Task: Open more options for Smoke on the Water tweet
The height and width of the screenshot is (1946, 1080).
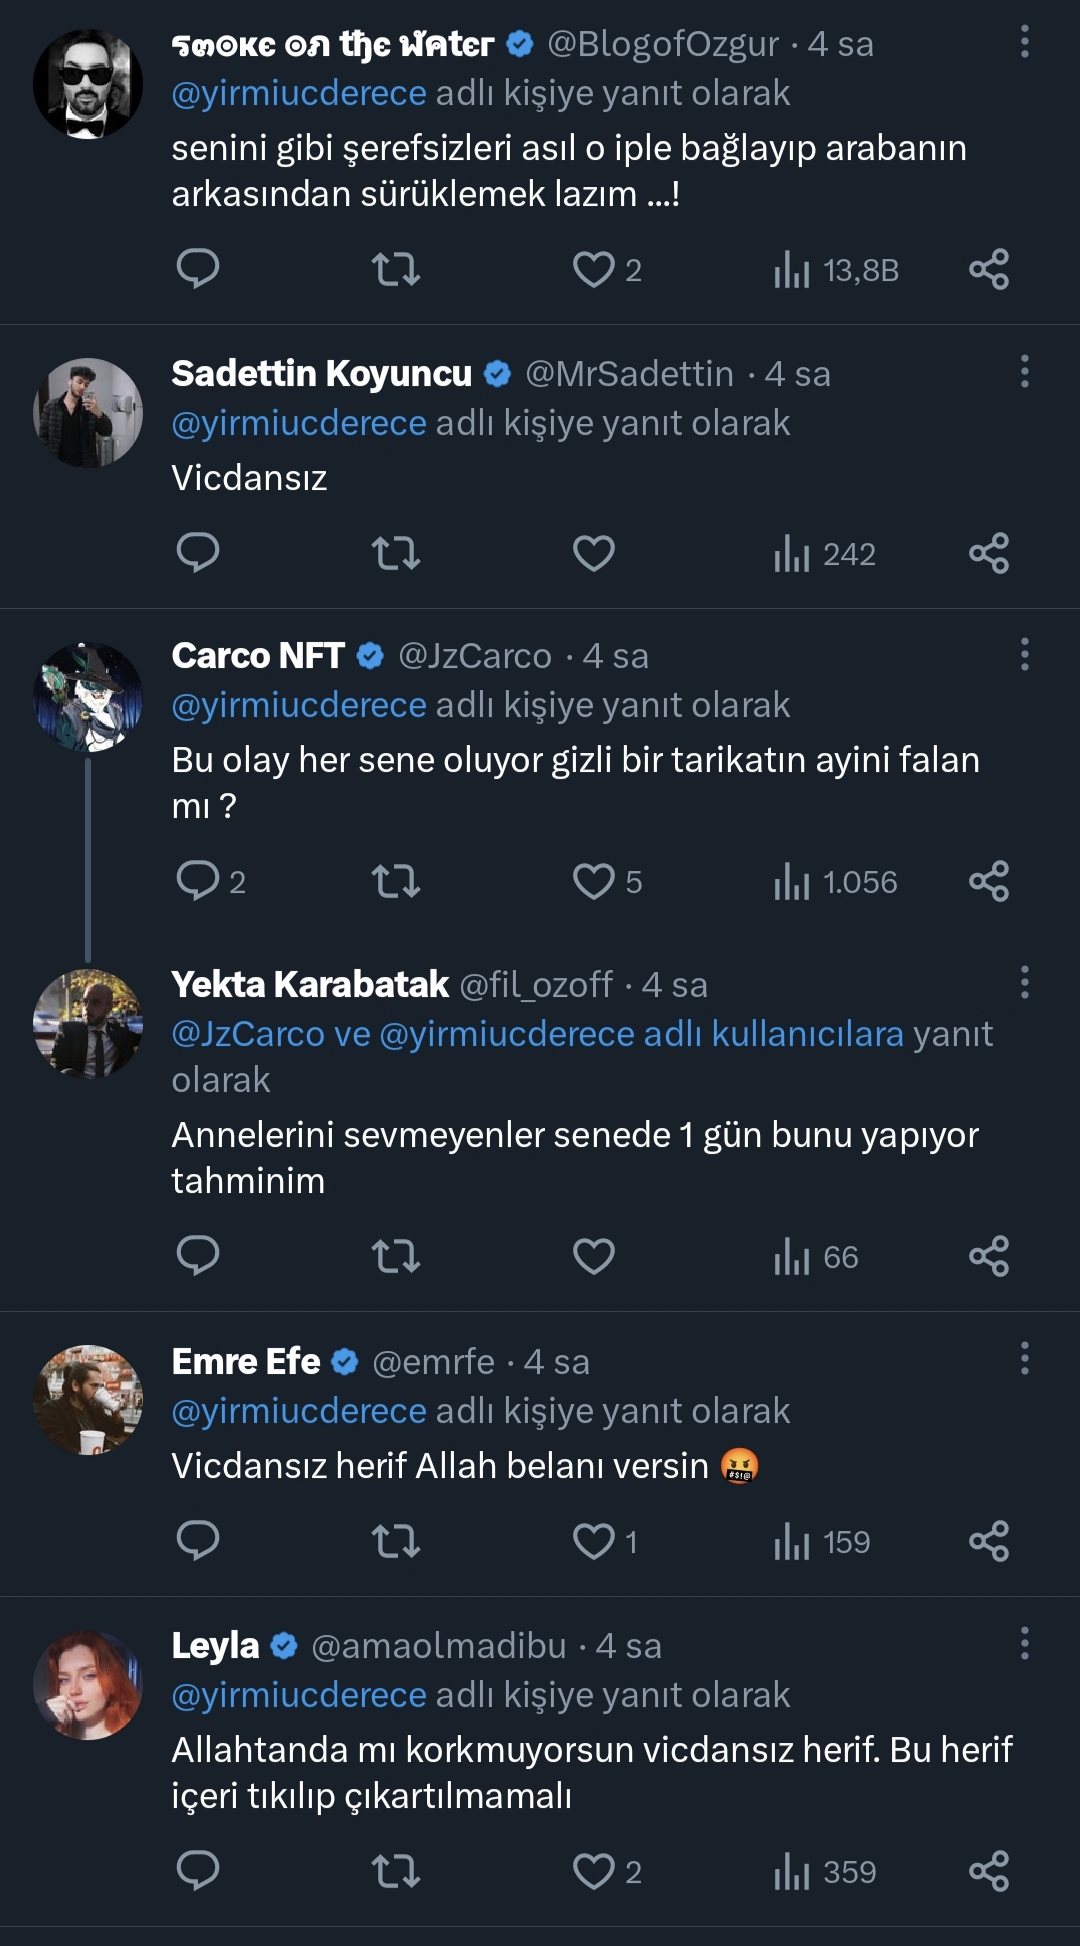Action: pos(1024,42)
